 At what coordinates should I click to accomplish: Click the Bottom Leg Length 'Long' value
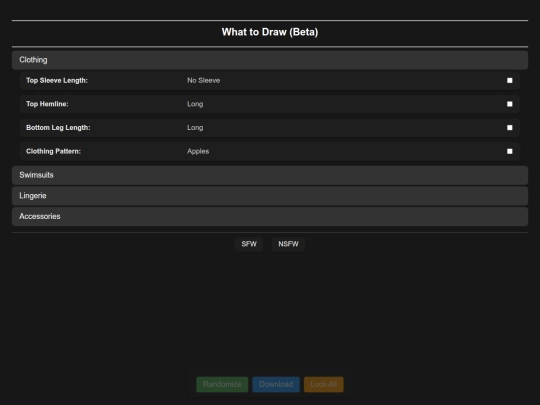[x=195, y=128]
